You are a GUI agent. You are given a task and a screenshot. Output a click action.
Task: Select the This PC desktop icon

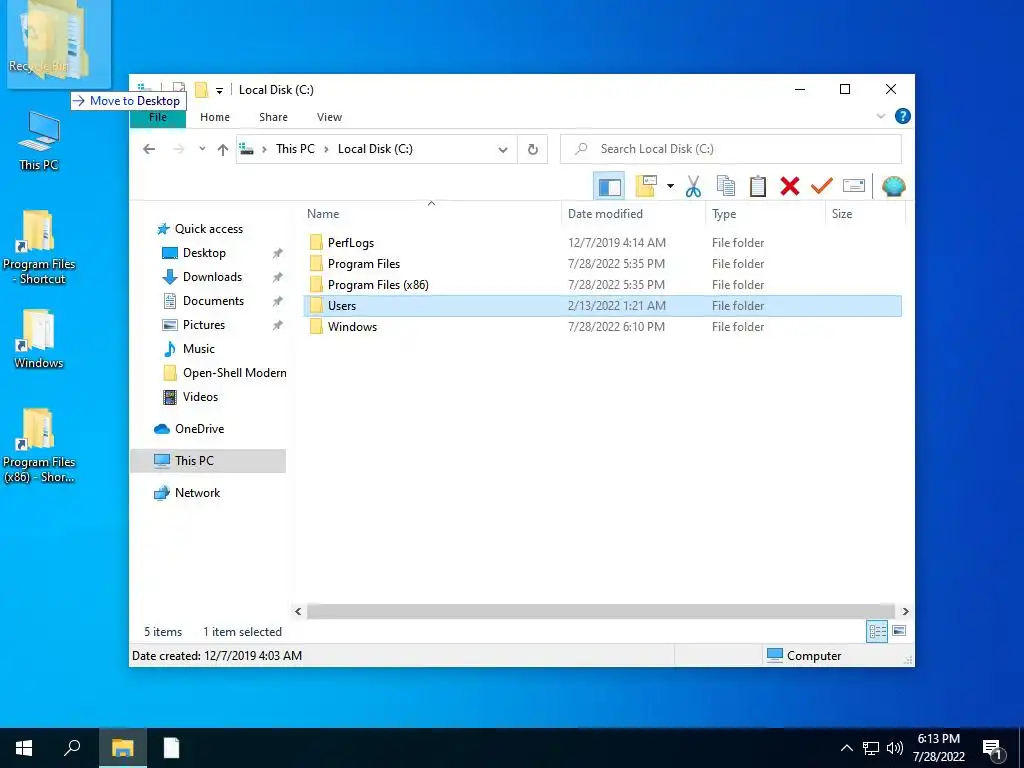[x=39, y=141]
